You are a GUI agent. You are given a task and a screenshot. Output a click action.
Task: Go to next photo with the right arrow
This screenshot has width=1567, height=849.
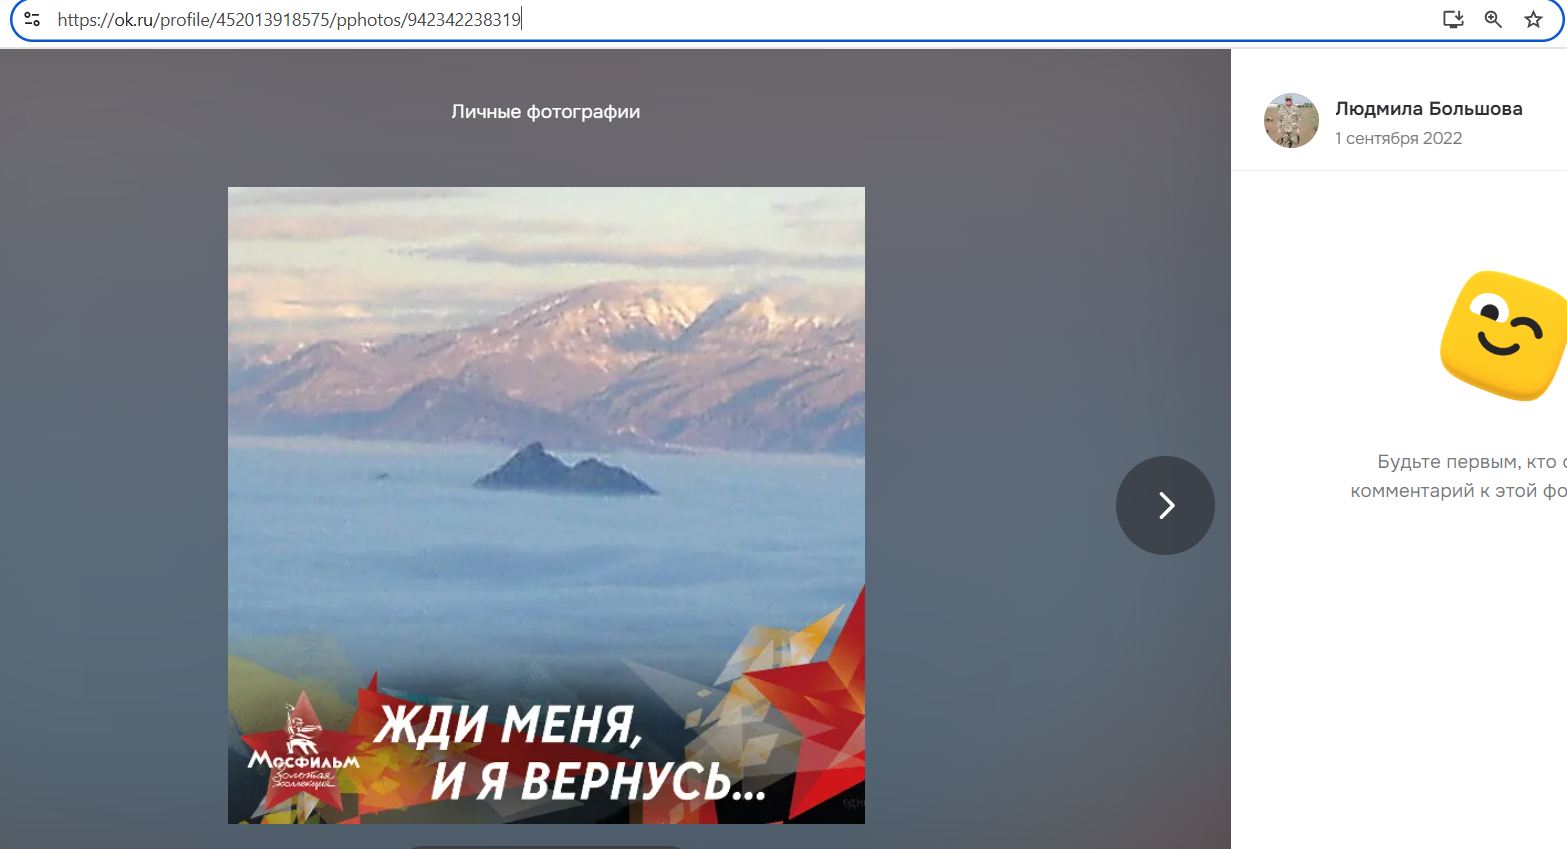pyautogui.click(x=1165, y=505)
